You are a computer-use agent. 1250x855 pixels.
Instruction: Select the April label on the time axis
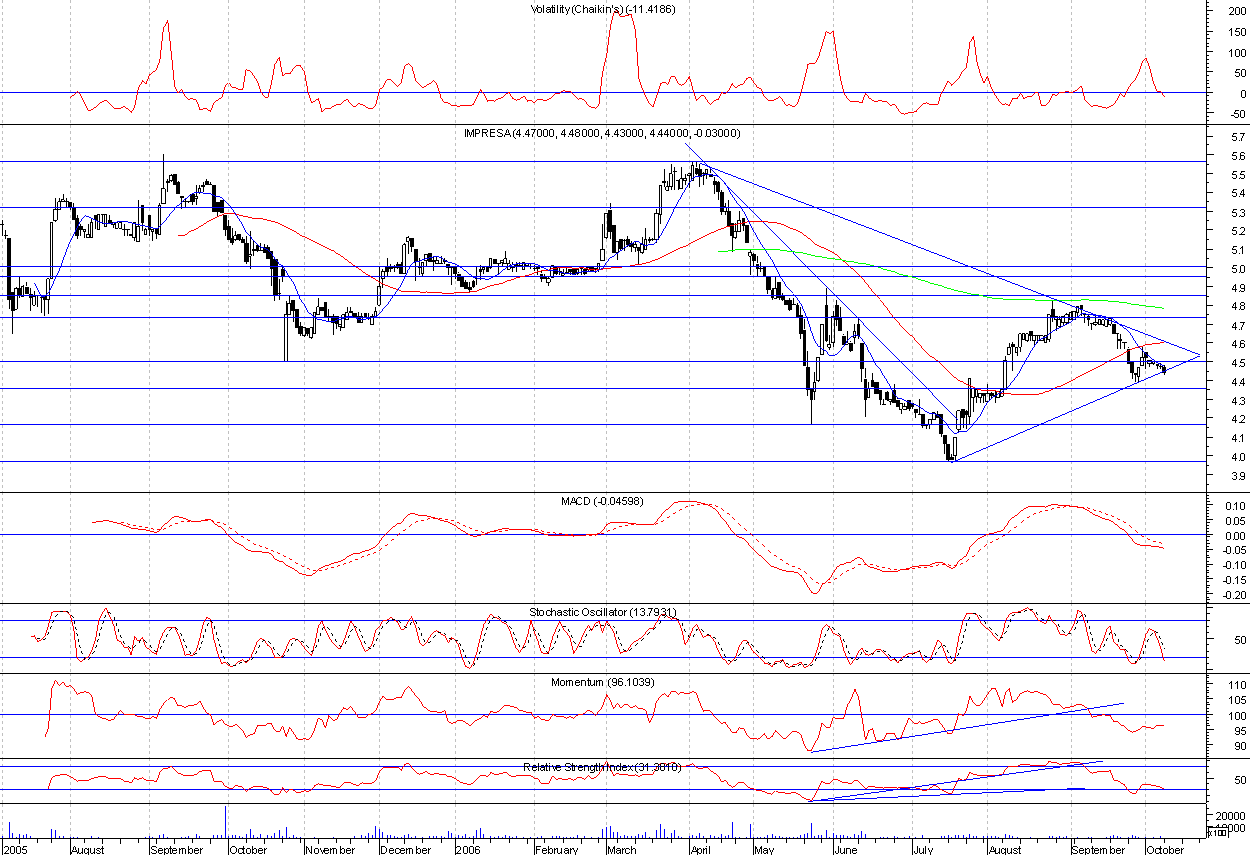tap(700, 849)
